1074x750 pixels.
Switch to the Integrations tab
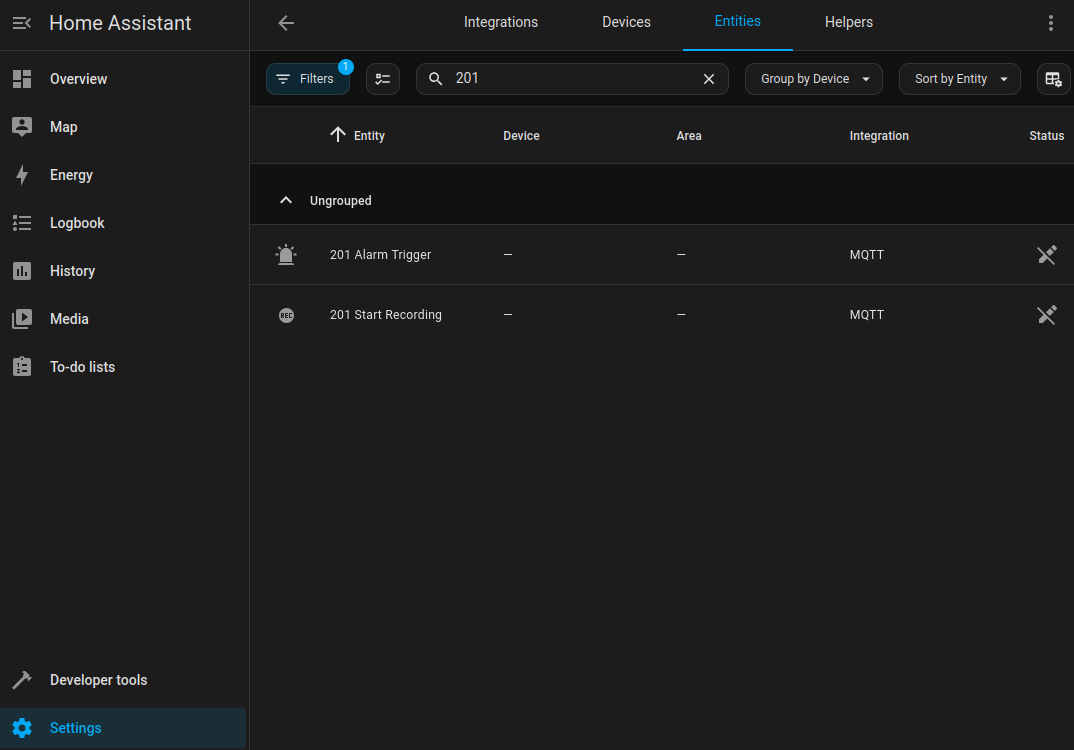[x=501, y=23]
